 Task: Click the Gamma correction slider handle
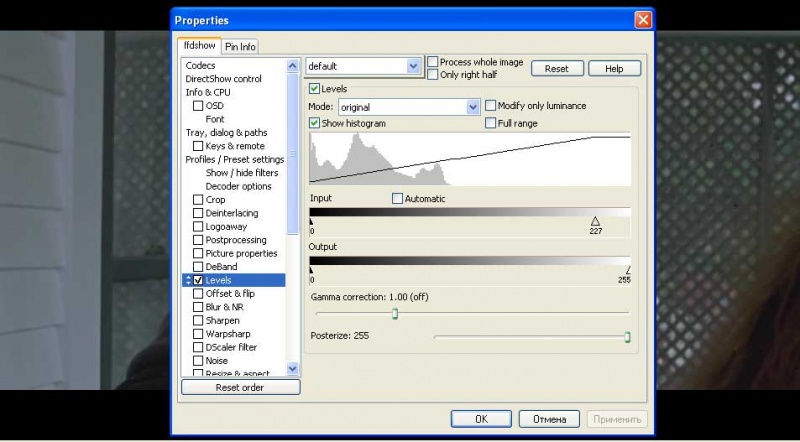click(x=395, y=314)
